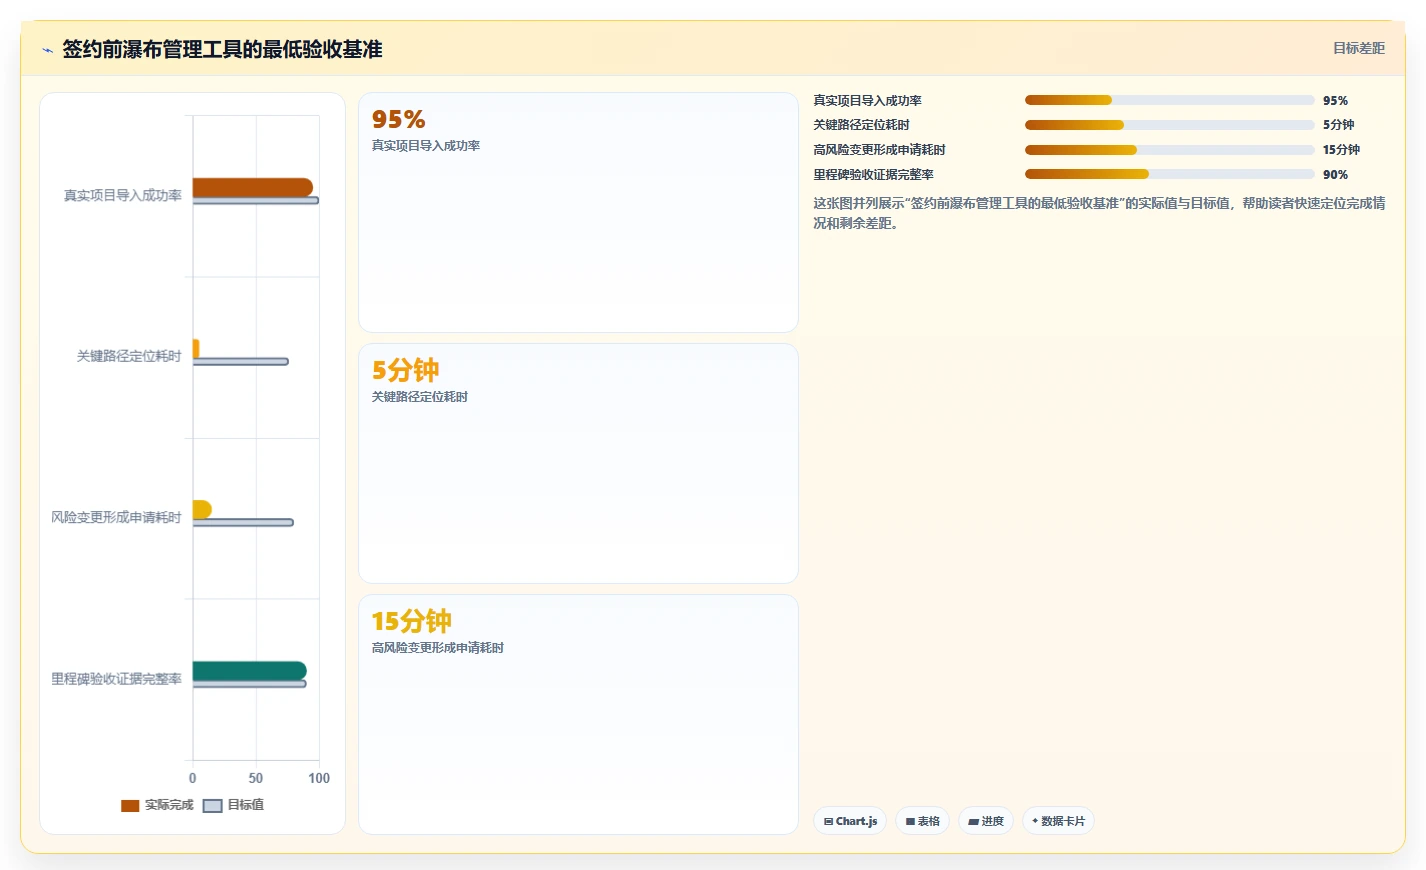Image resolution: width=1426 pixels, height=870 pixels.
Task: Click the 真实项目导入成功率 progress row label
Action: click(x=867, y=101)
